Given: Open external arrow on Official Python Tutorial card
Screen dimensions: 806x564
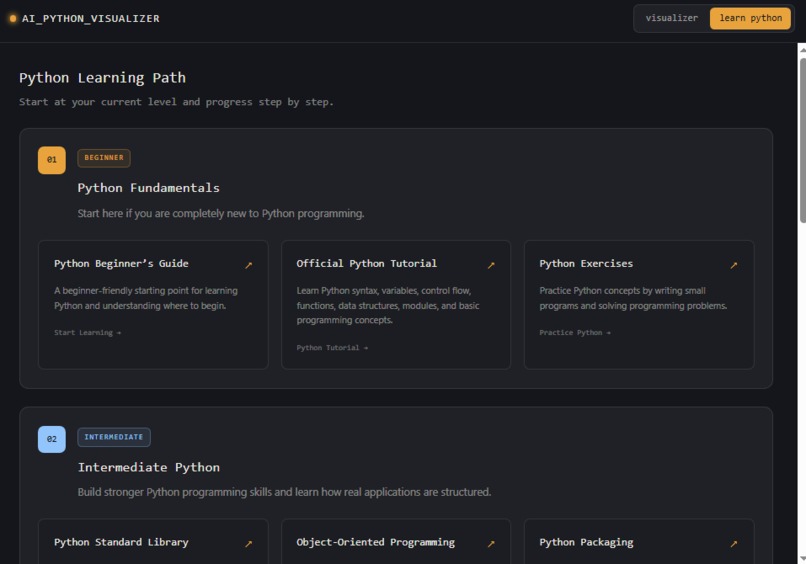Looking at the screenshot, I should click(491, 265).
